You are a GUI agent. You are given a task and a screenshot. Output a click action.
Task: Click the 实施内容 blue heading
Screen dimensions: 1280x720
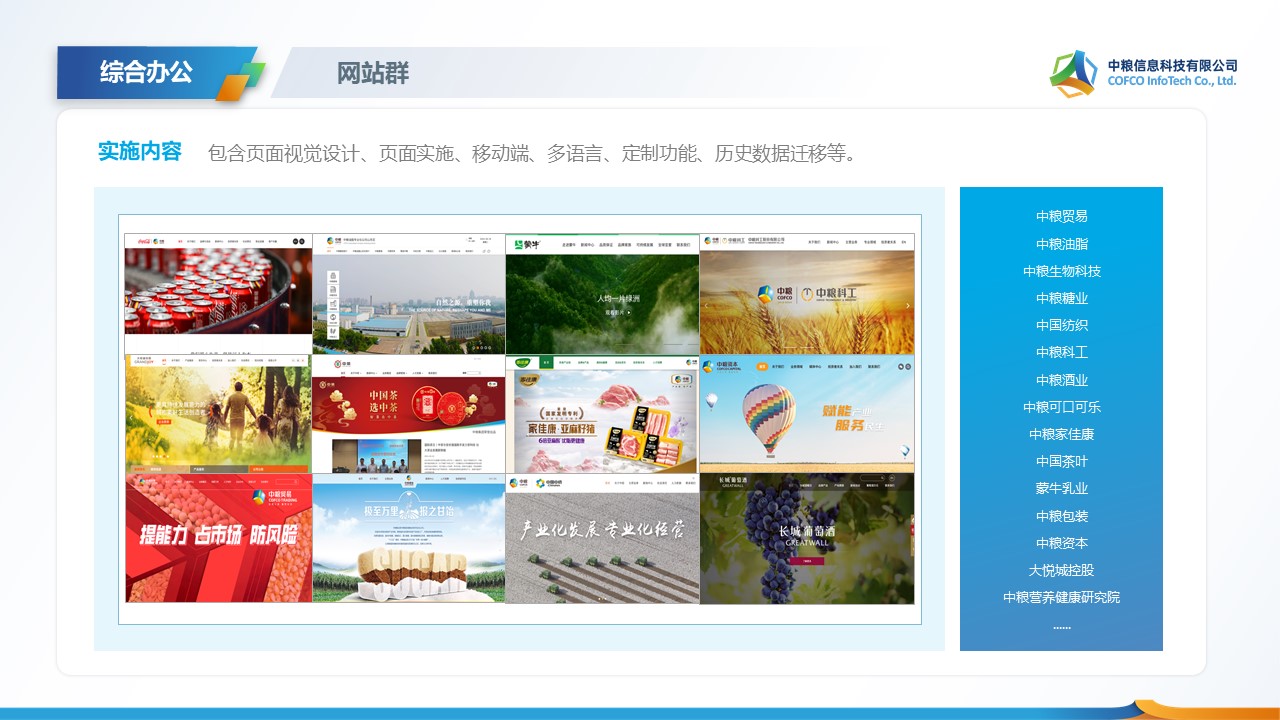(x=140, y=152)
